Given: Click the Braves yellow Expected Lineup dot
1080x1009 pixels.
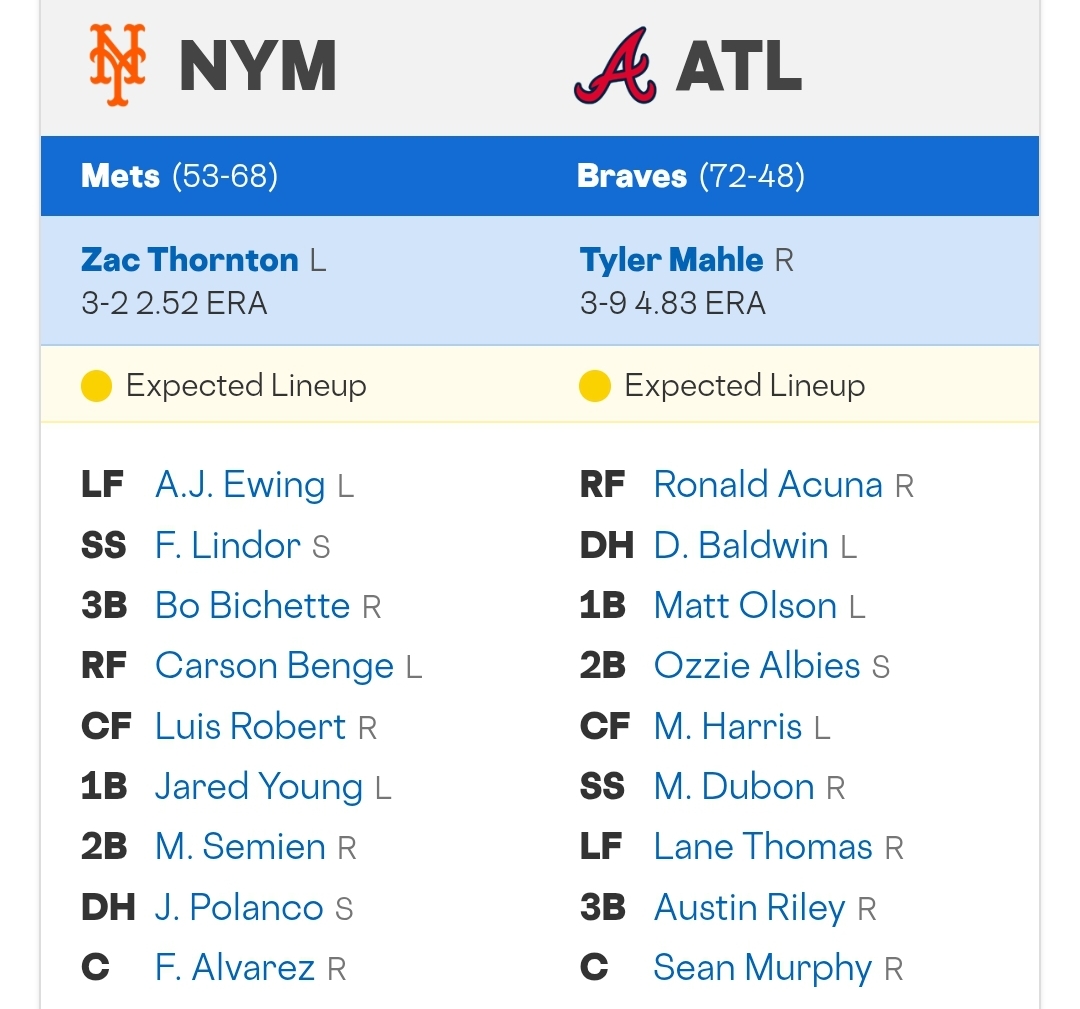Looking at the screenshot, I should pos(595,386).
